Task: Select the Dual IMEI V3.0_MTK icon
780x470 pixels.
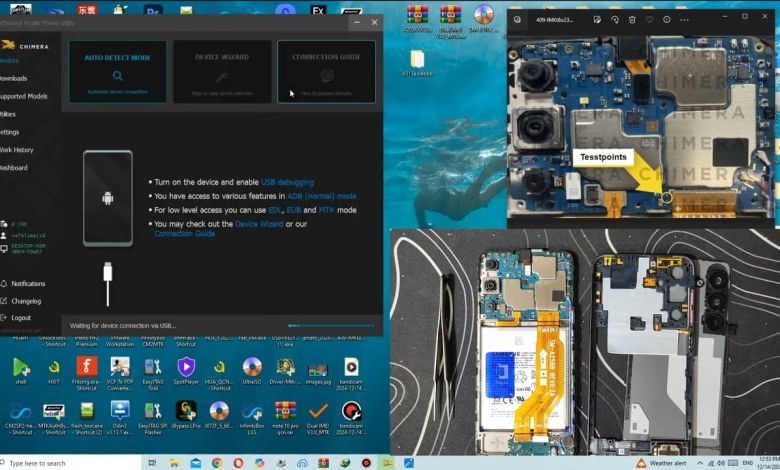Action: 318,418
